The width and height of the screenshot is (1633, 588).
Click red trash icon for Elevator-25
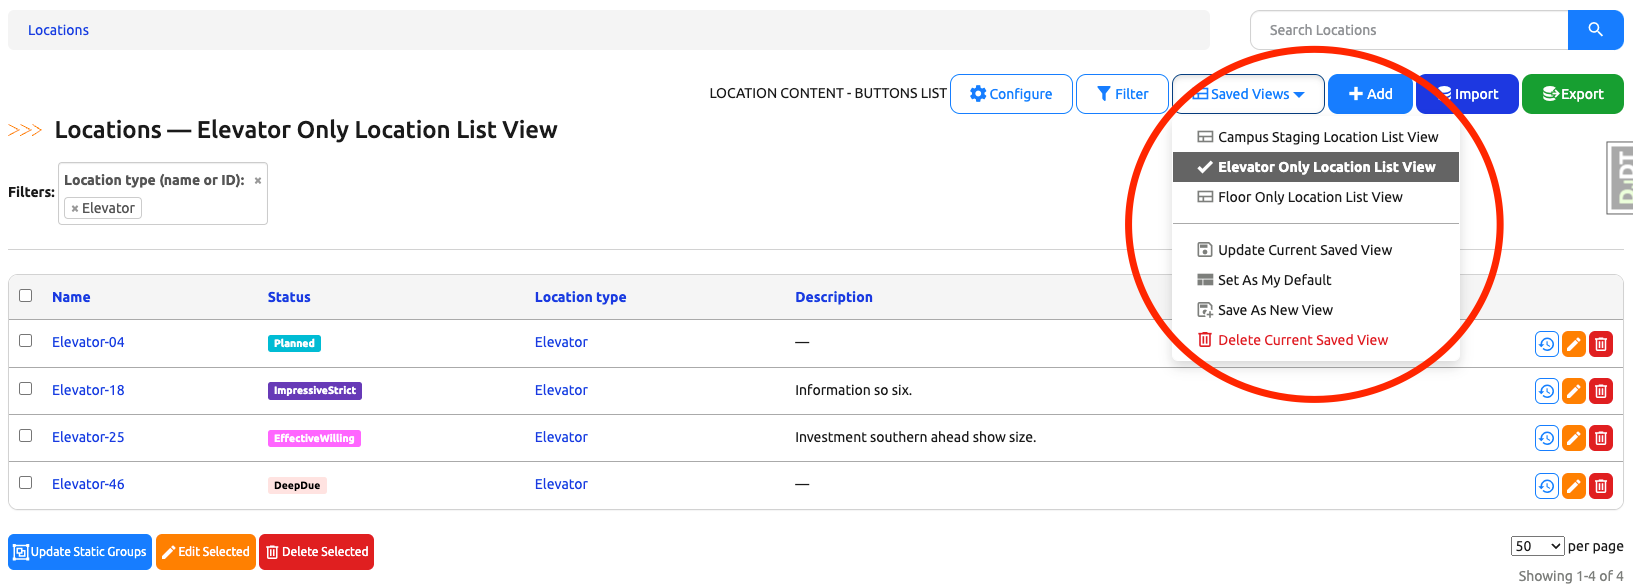pos(1600,438)
